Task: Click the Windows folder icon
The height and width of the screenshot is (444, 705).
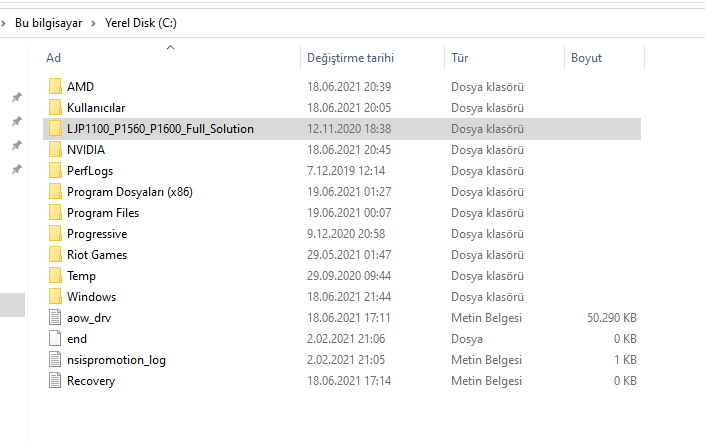Action: pyautogui.click(x=54, y=297)
